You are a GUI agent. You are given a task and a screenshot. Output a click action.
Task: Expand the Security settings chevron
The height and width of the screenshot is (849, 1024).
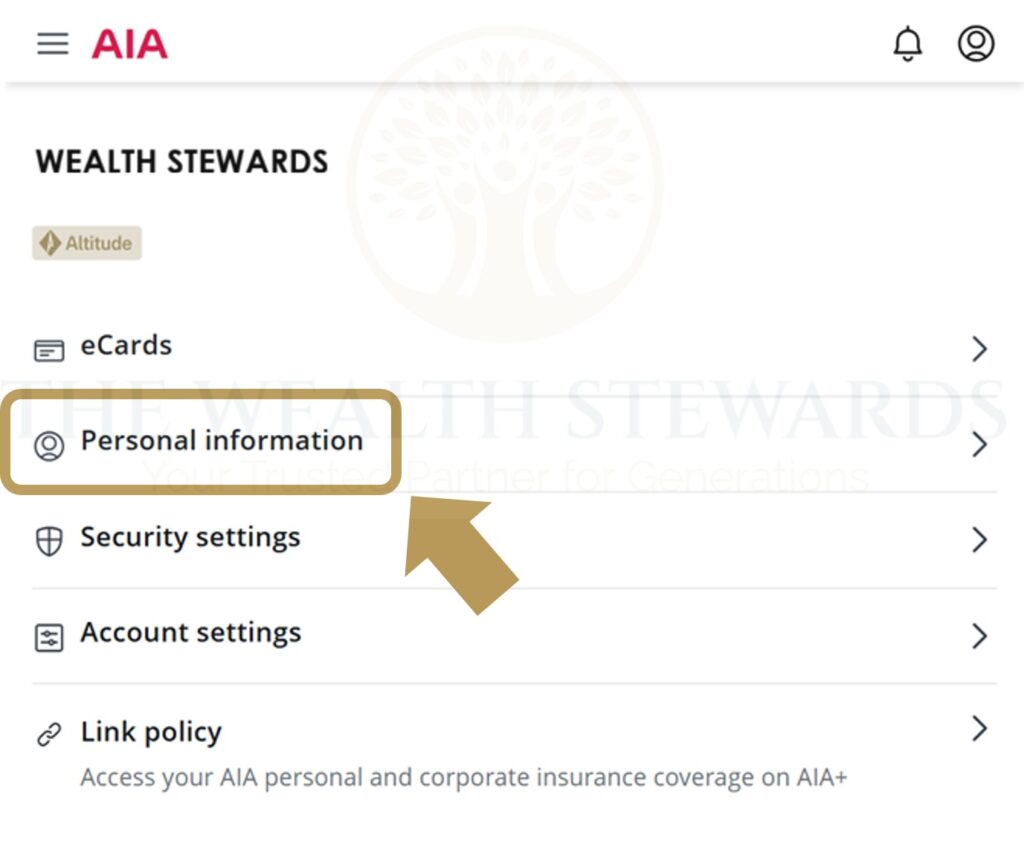[980, 541]
